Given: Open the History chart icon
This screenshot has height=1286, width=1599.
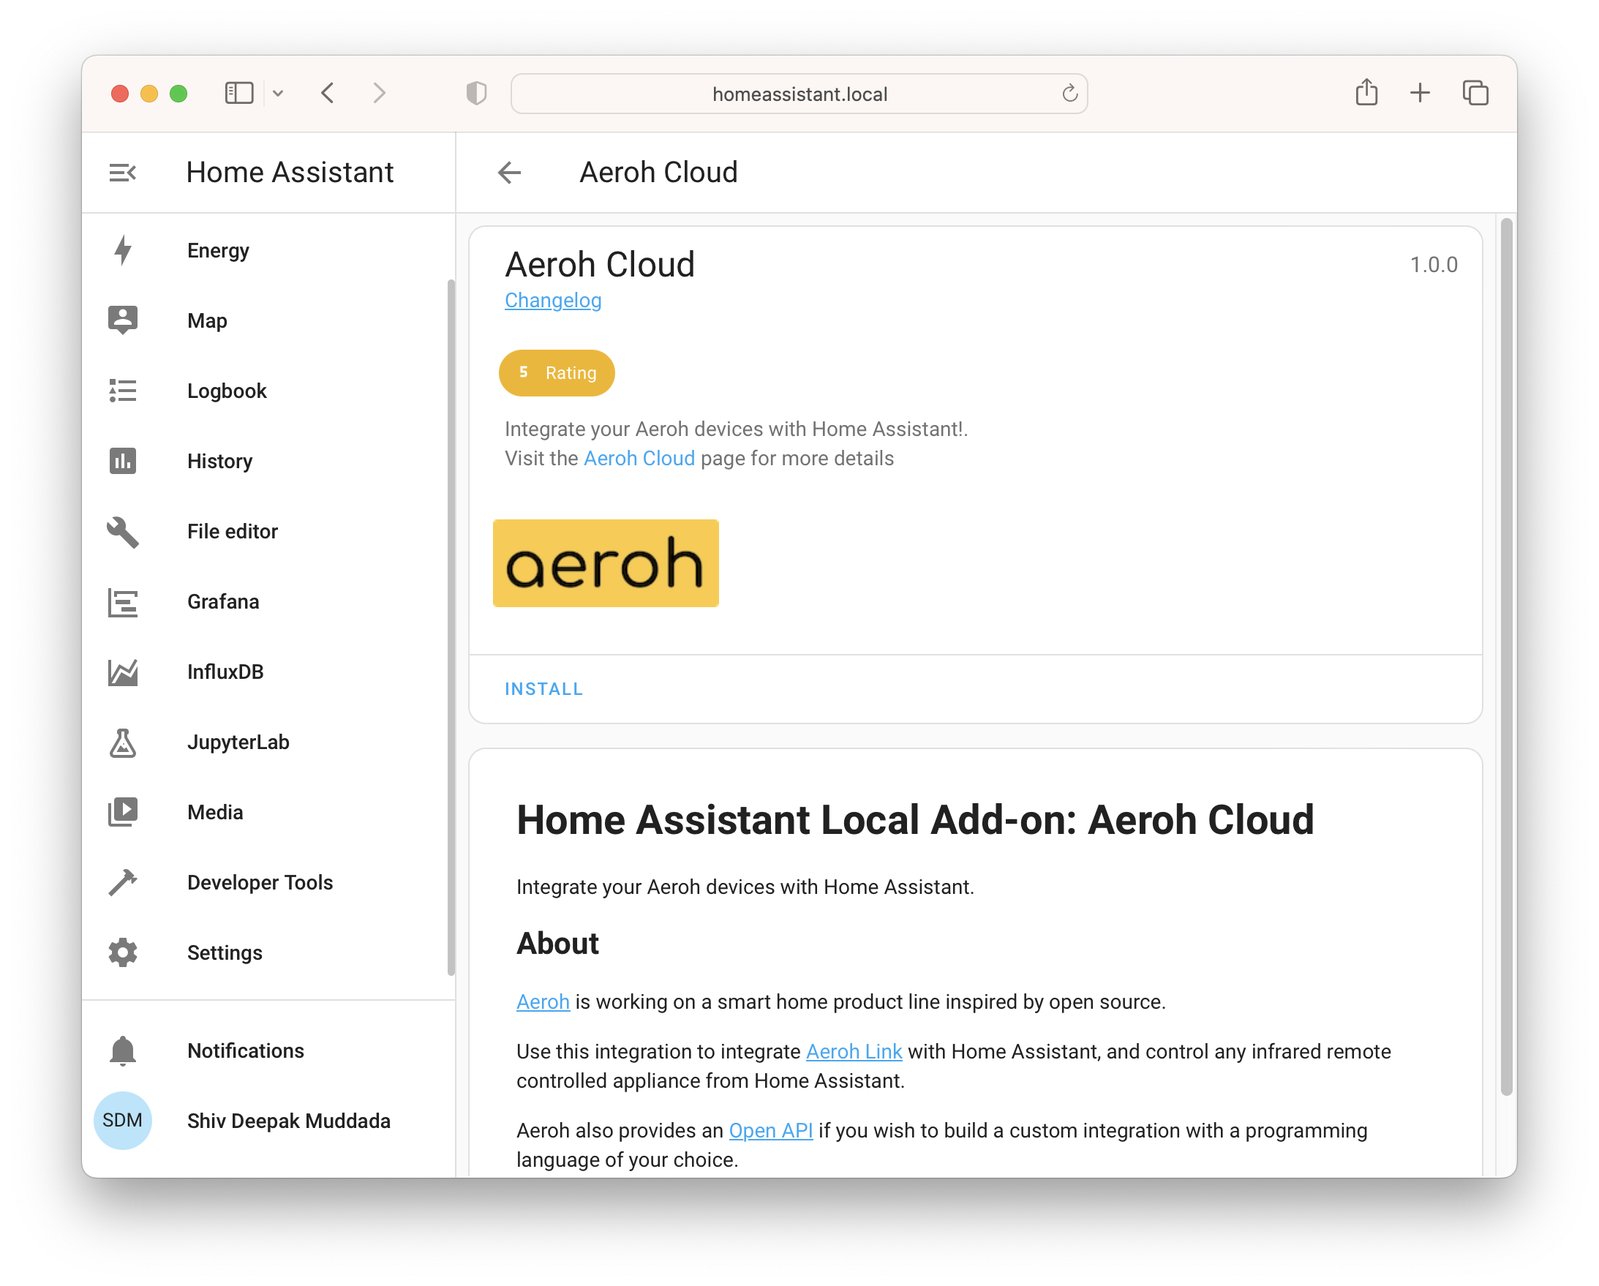Looking at the screenshot, I should coord(122,461).
